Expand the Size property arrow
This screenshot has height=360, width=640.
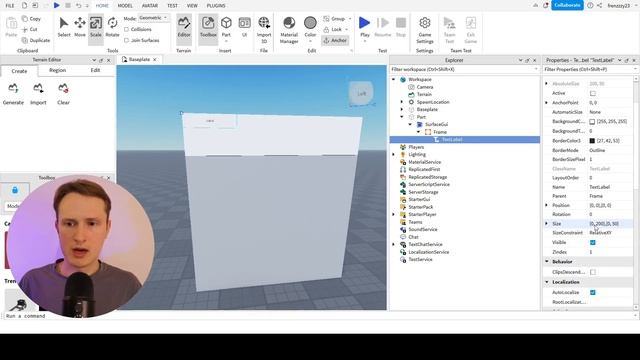pyautogui.click(x=547, y=224)
